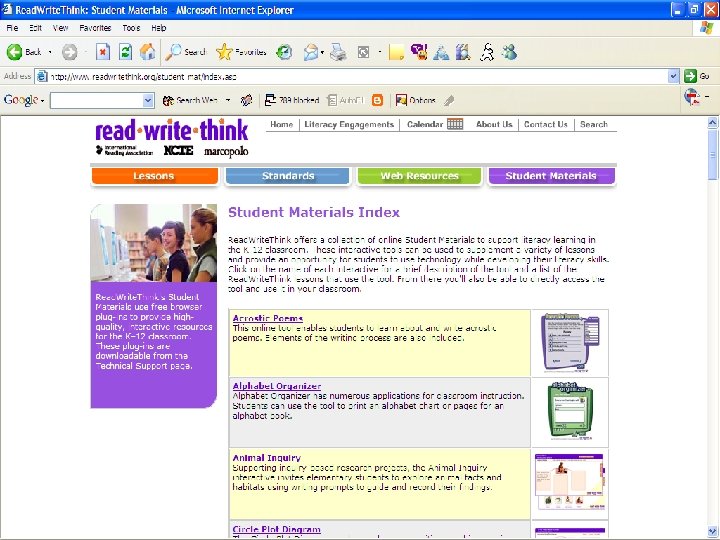720x540 pixels.
Task: Refresh the page using the Refresh icon
Action: point(125,52)
